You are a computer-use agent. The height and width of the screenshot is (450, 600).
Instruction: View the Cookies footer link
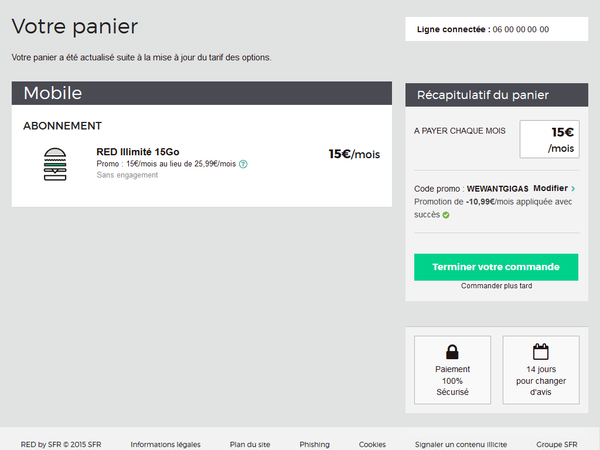pyautogui.click(x=372, y=444)
